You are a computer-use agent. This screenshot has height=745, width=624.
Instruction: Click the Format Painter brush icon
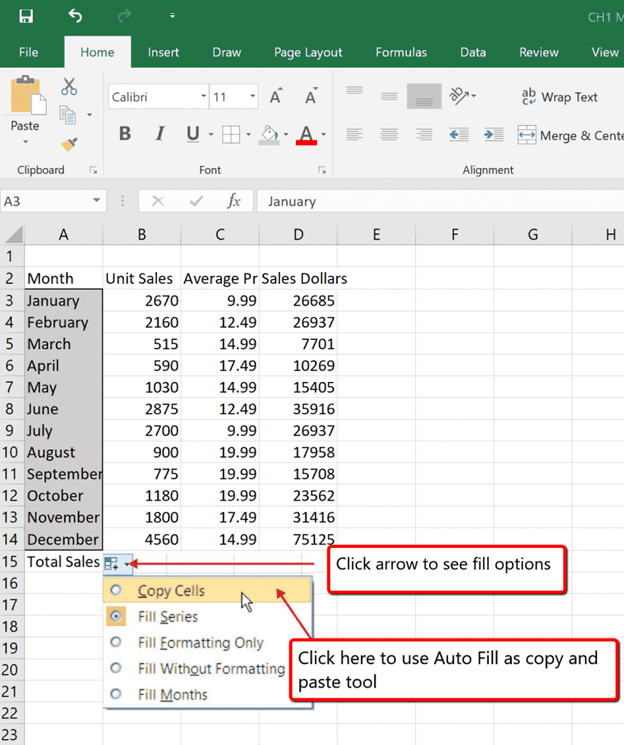[x=69, y=144]
